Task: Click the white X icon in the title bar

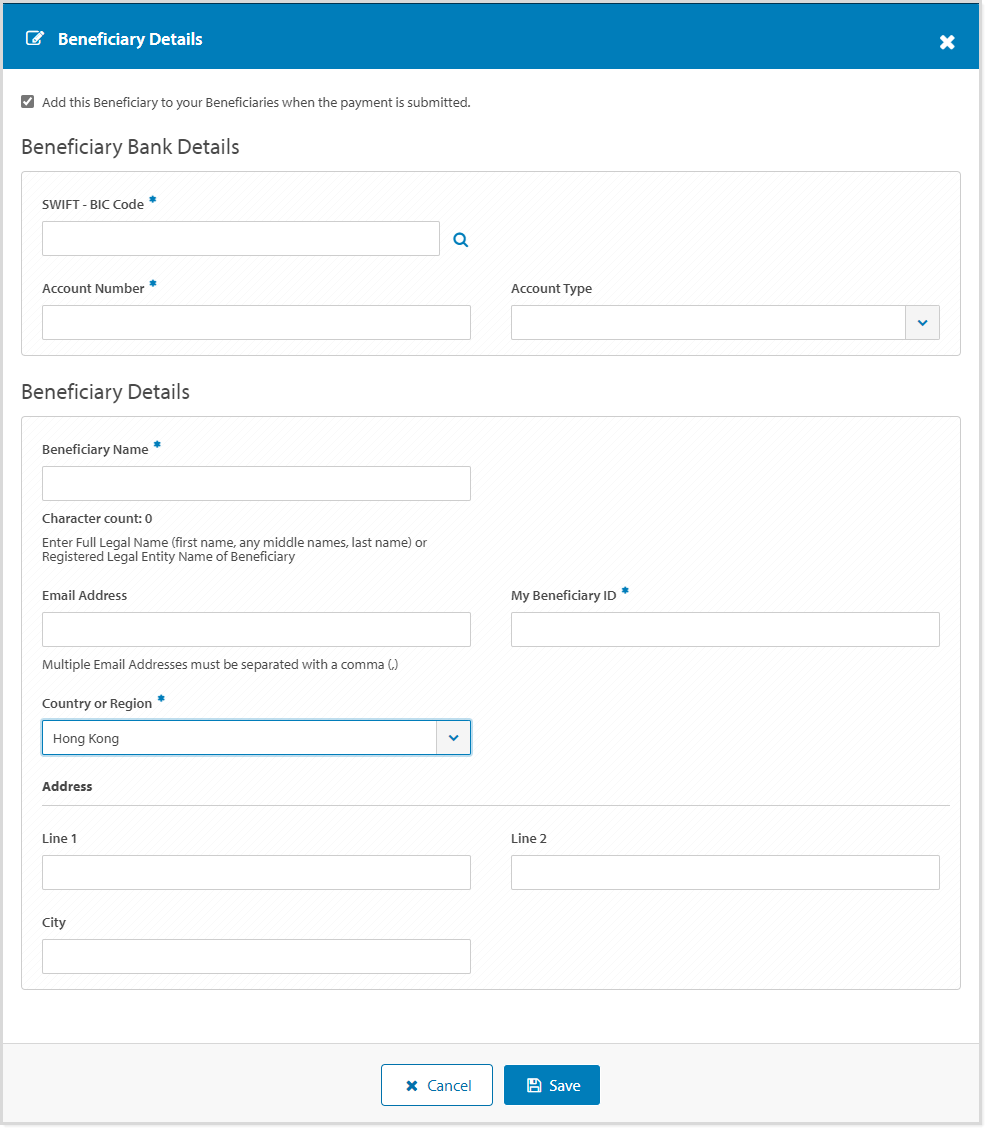Action: point(946,41)
